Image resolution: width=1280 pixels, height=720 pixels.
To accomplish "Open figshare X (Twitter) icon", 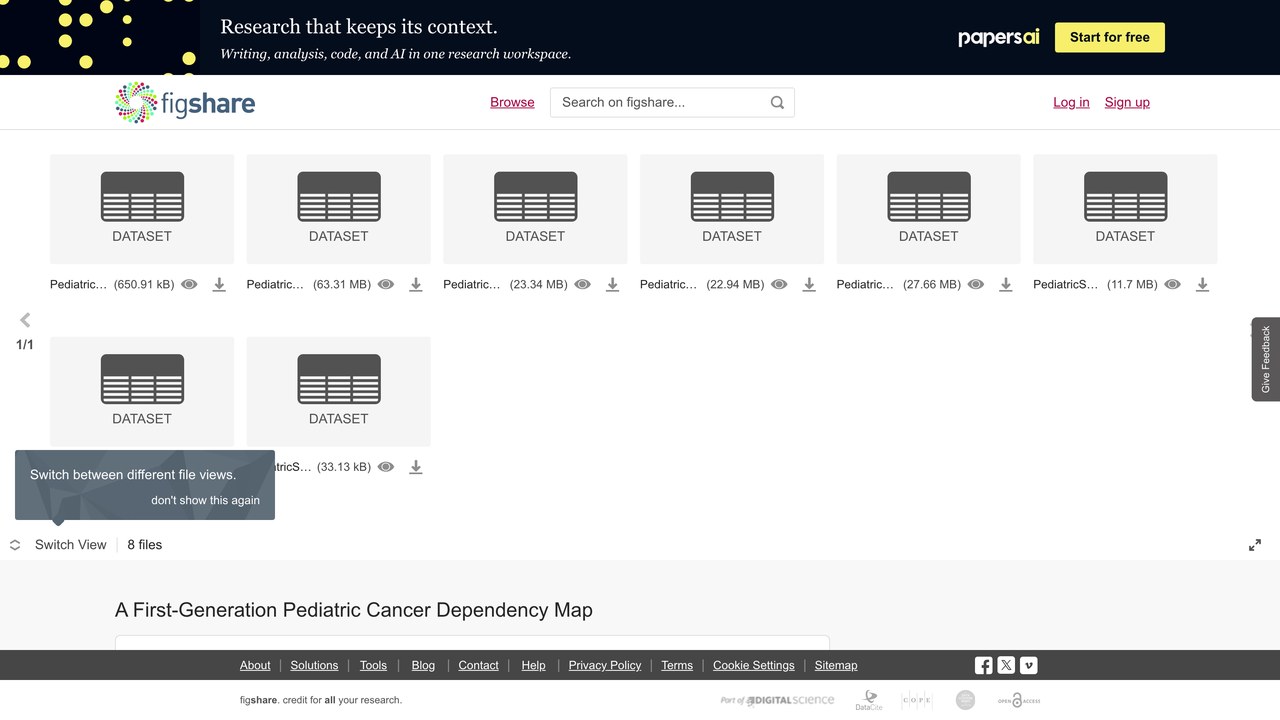I will (x=1006, y=665).
